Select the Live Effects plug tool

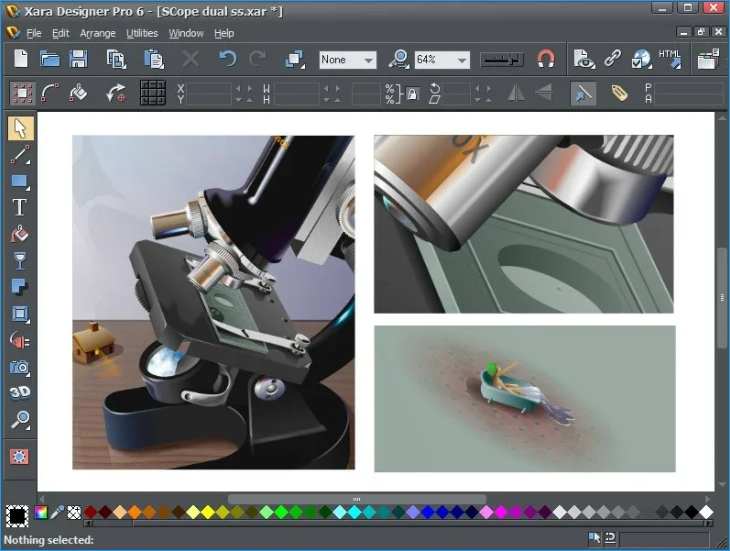(x=20, y=341)
